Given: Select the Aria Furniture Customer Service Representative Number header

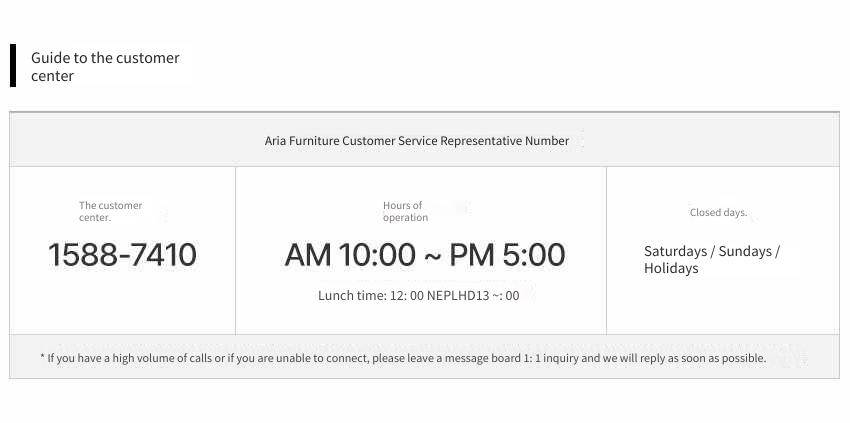Looking at the screenshot, I should (x=417, y=140).
